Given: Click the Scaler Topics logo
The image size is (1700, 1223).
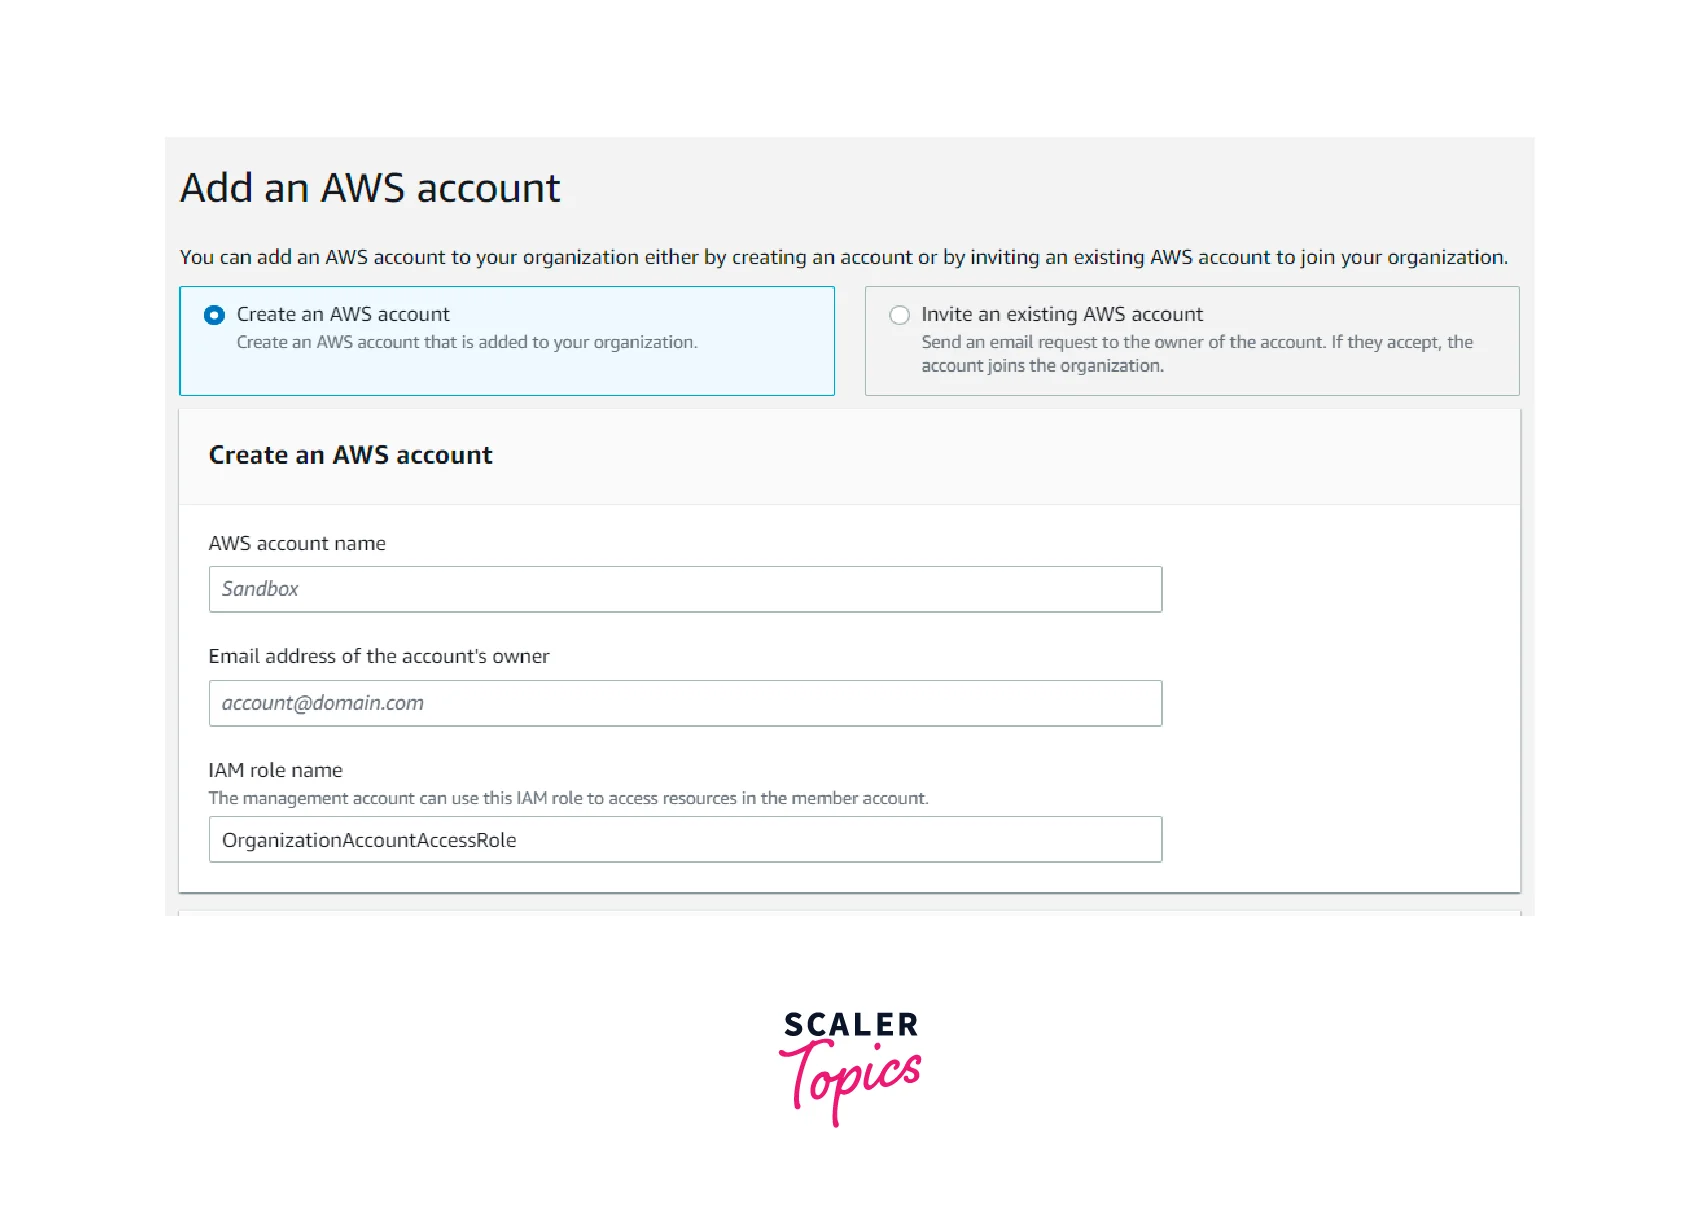Looking at the screenshot, I should coord(850,1066).
